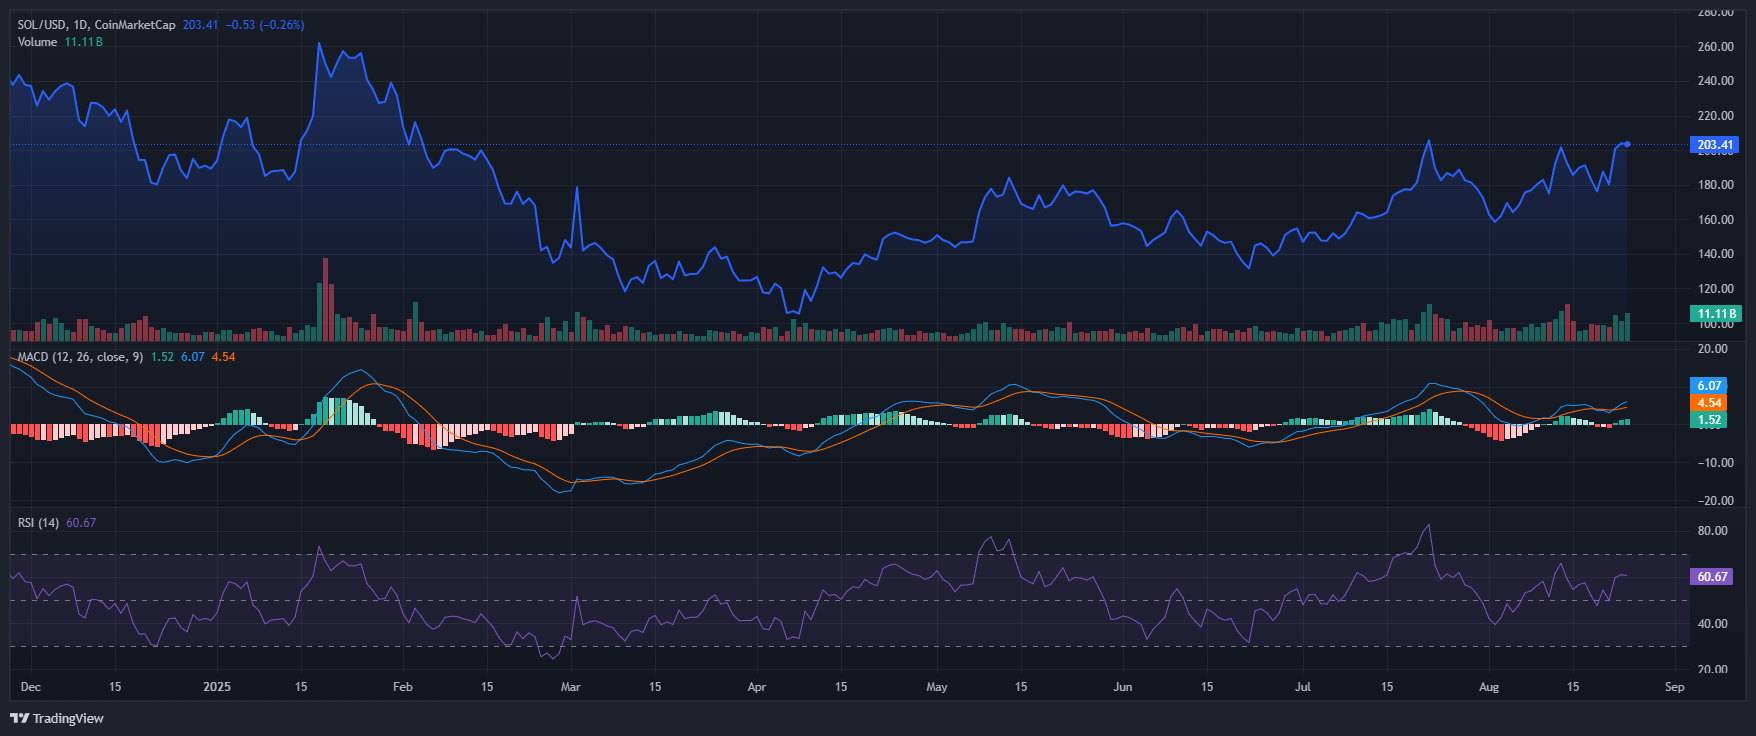Click the 260.00 price axis label
Viewport: 1756px width, 736px height.
[x=1715, y=47]
